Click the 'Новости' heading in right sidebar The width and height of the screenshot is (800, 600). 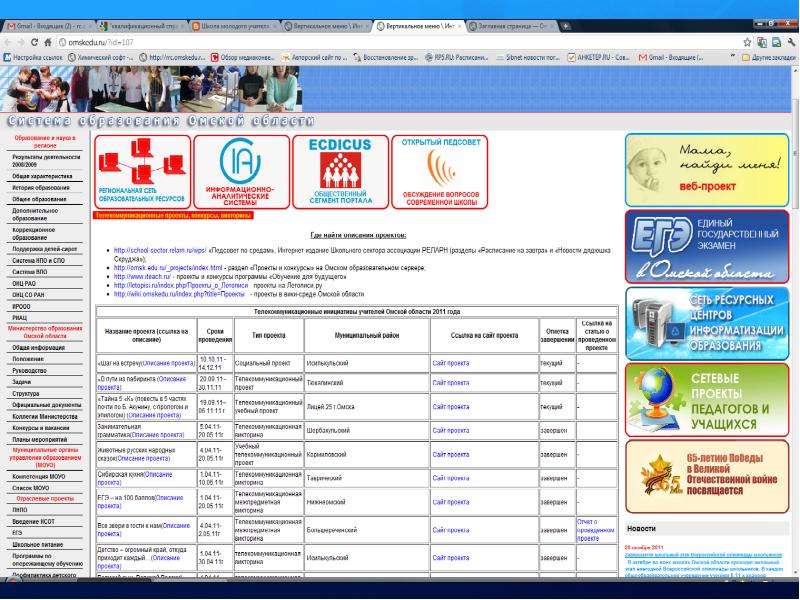point(641,529)
